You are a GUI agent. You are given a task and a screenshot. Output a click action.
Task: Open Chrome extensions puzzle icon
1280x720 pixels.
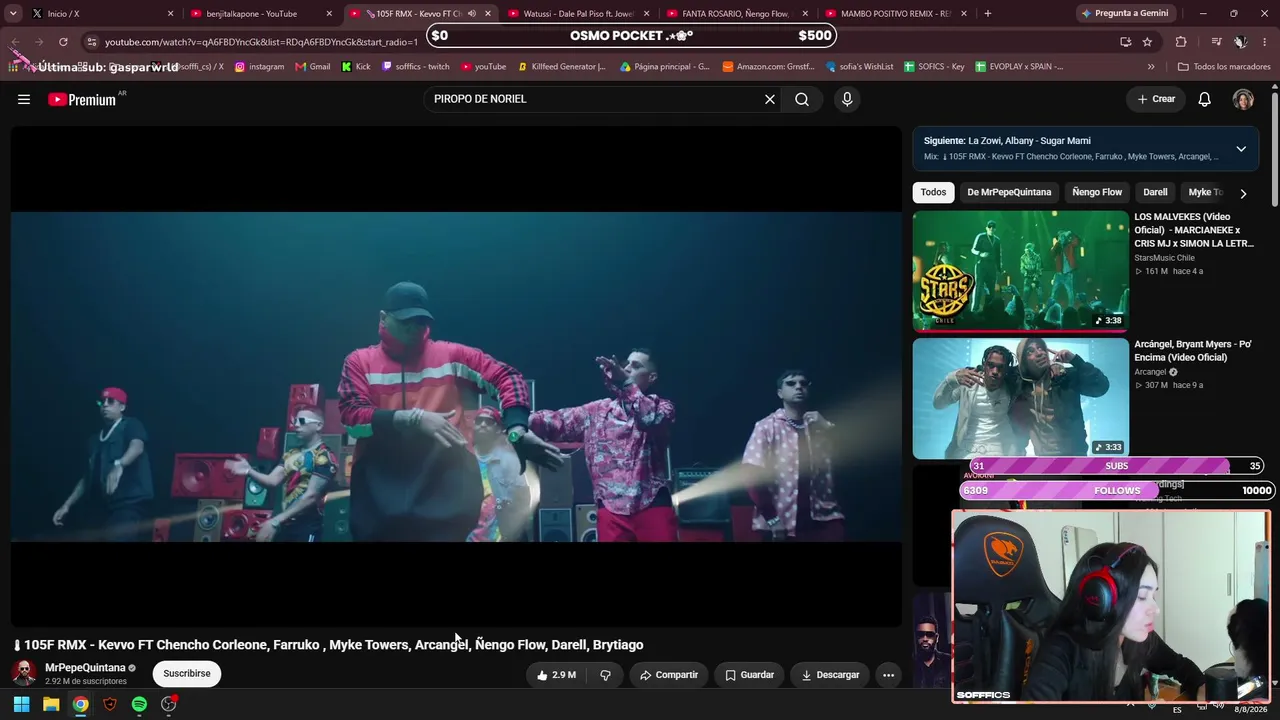(x=1181, y=42)
